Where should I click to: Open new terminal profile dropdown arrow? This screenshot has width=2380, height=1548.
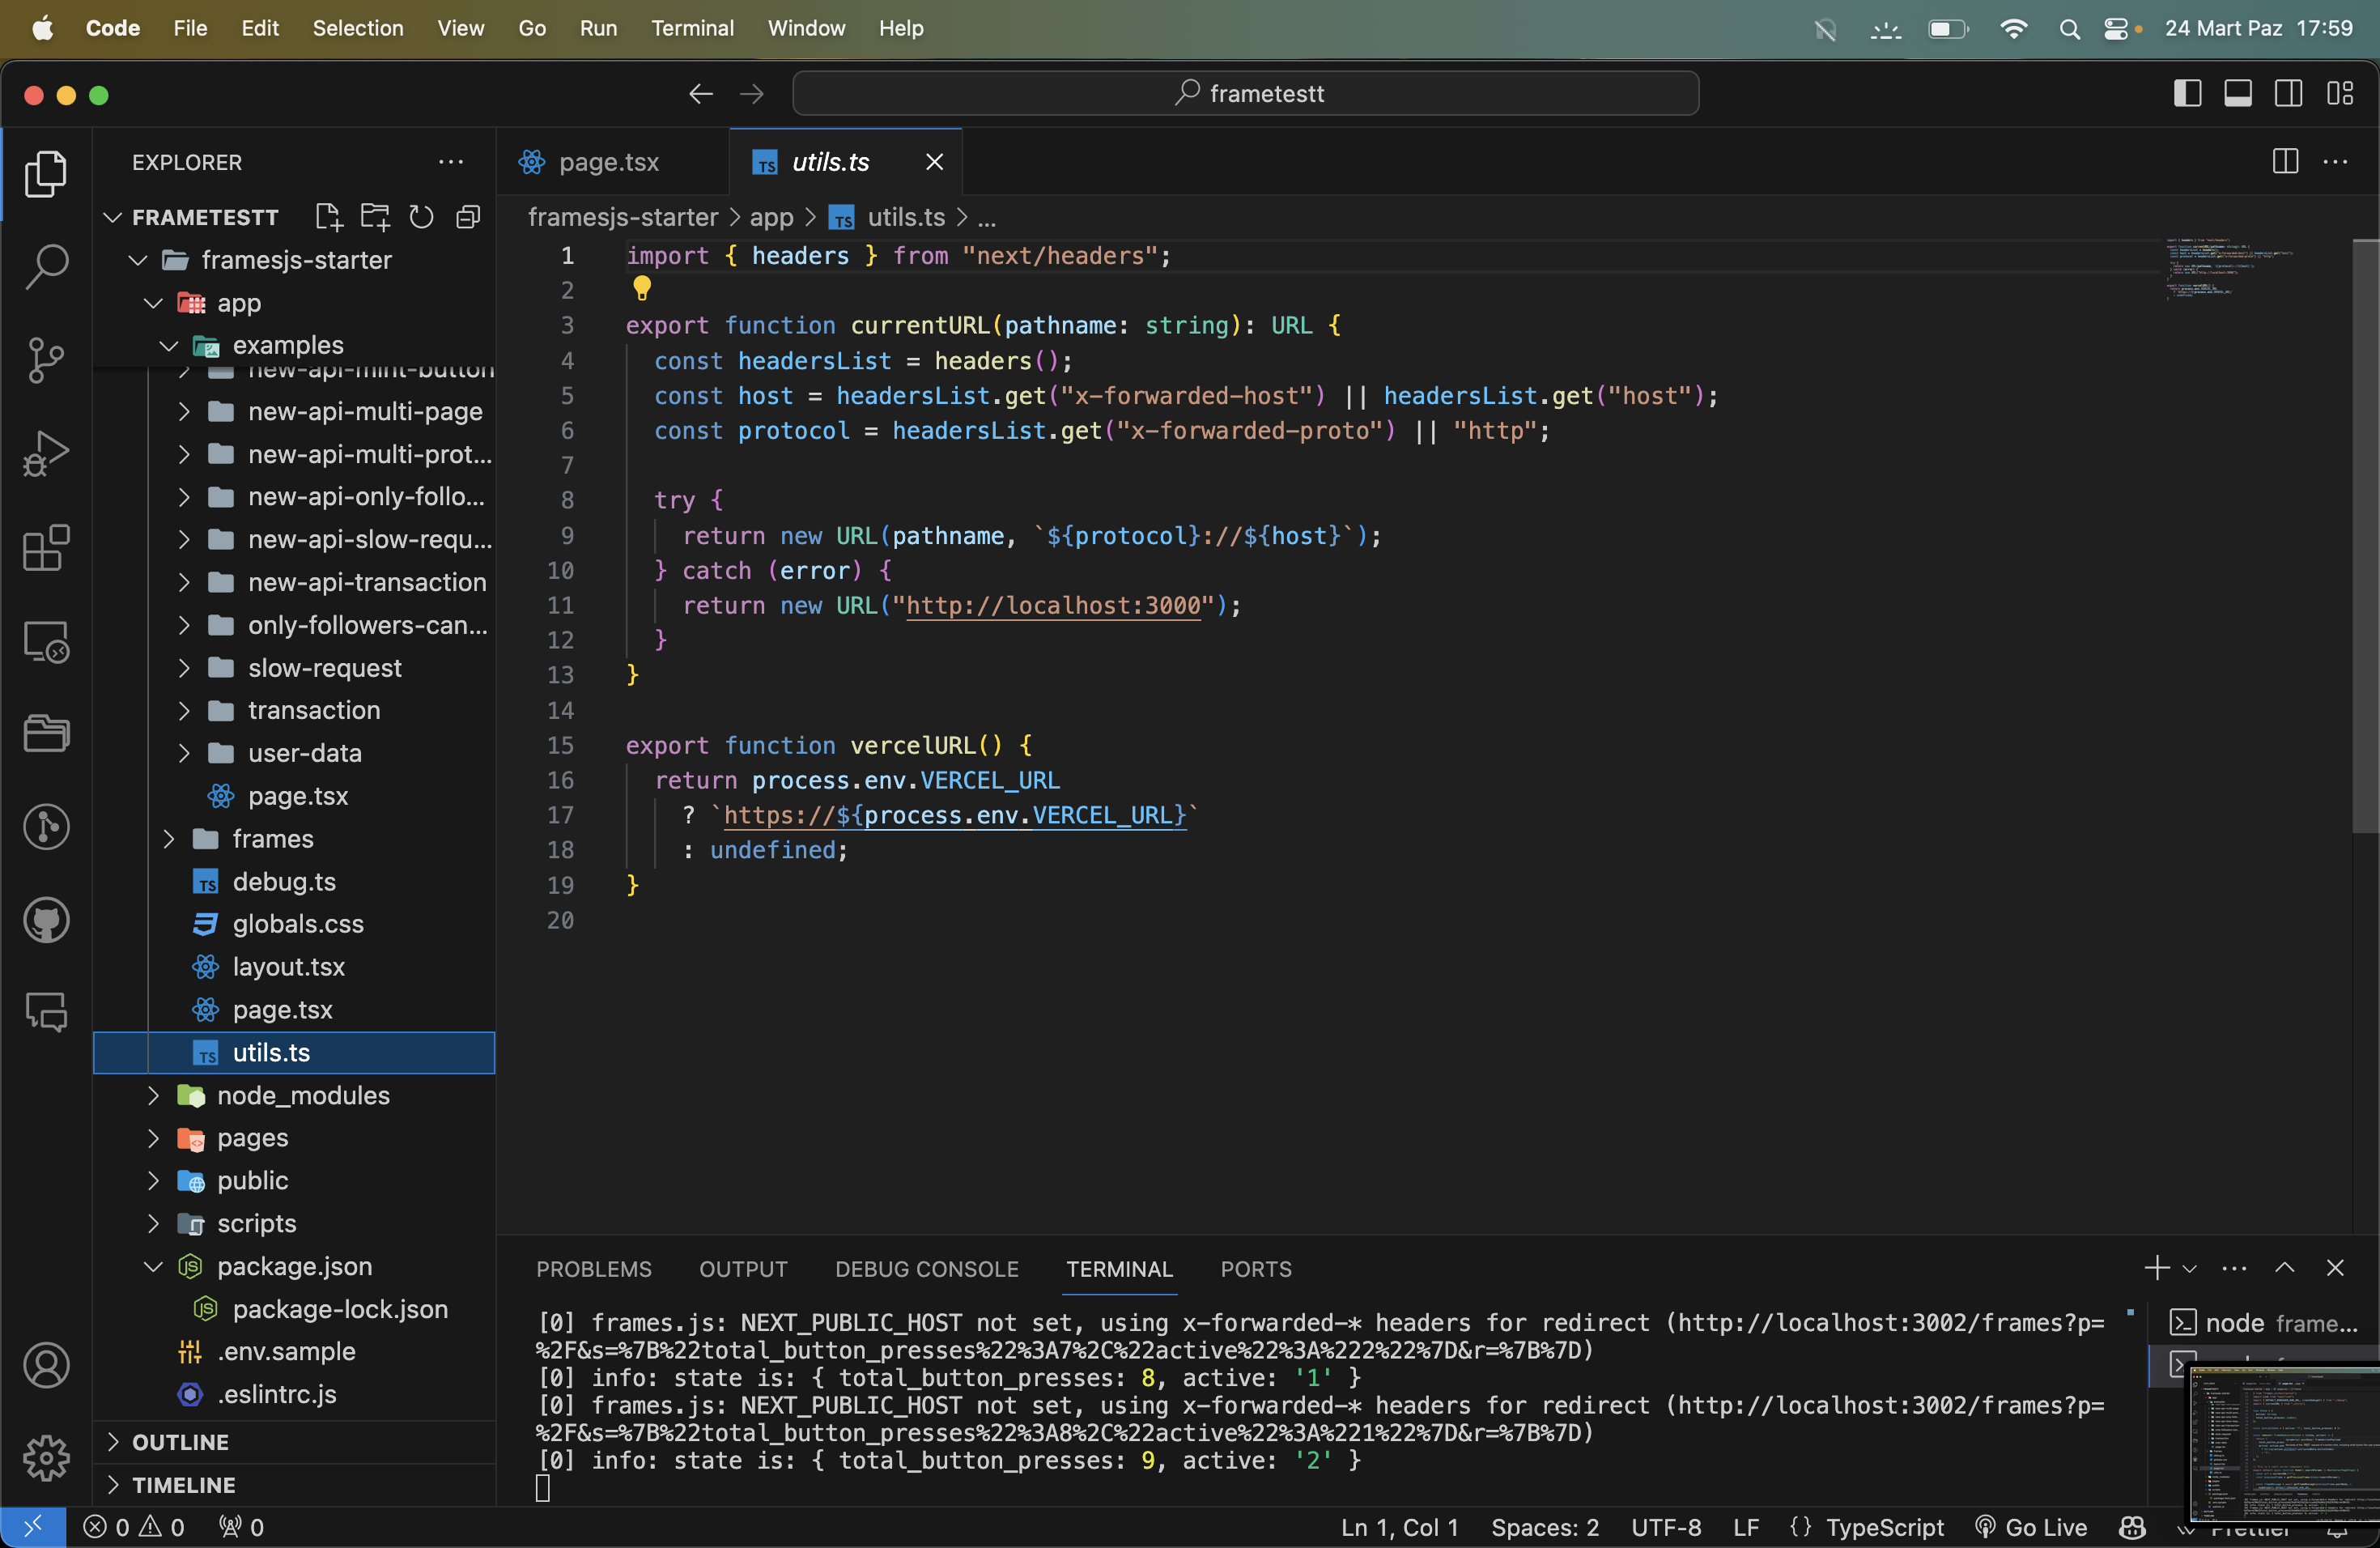2189,1268
